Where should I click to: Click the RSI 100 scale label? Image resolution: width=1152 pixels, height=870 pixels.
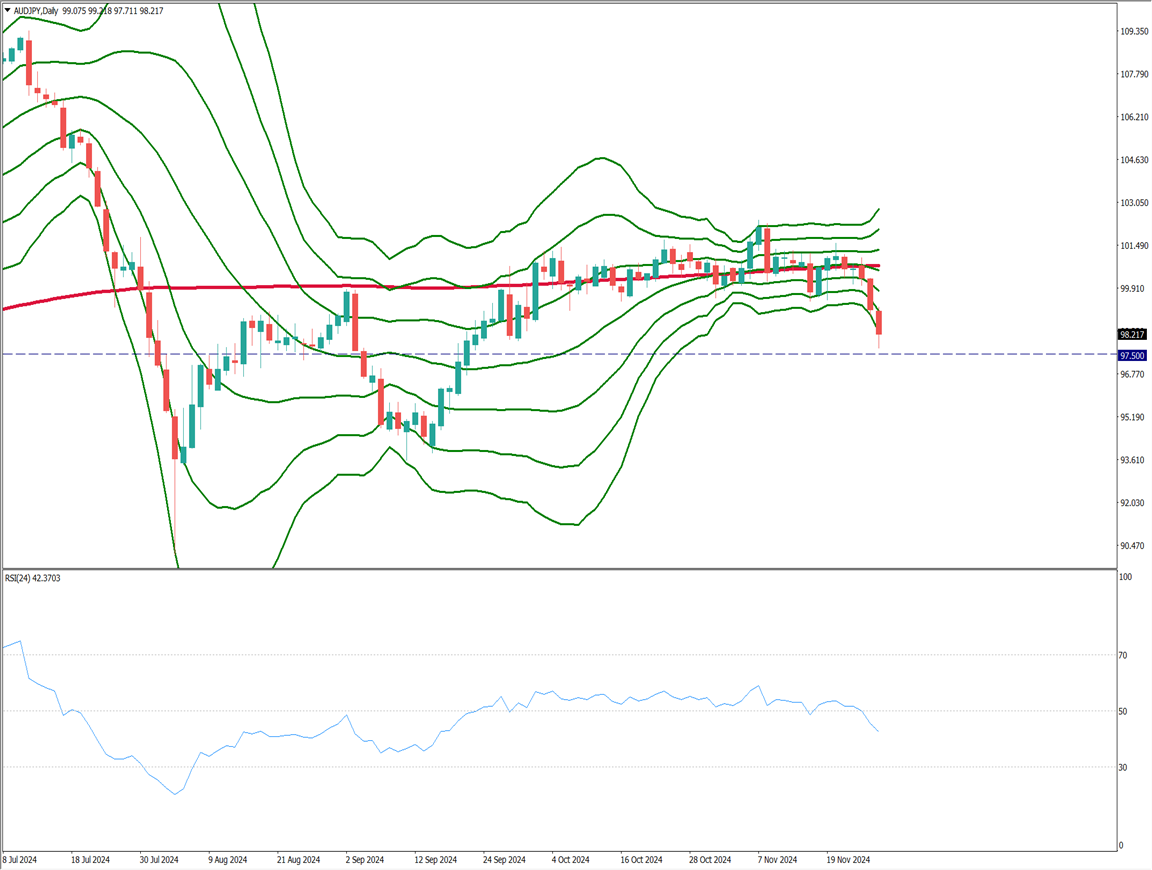click(1125, 578)
